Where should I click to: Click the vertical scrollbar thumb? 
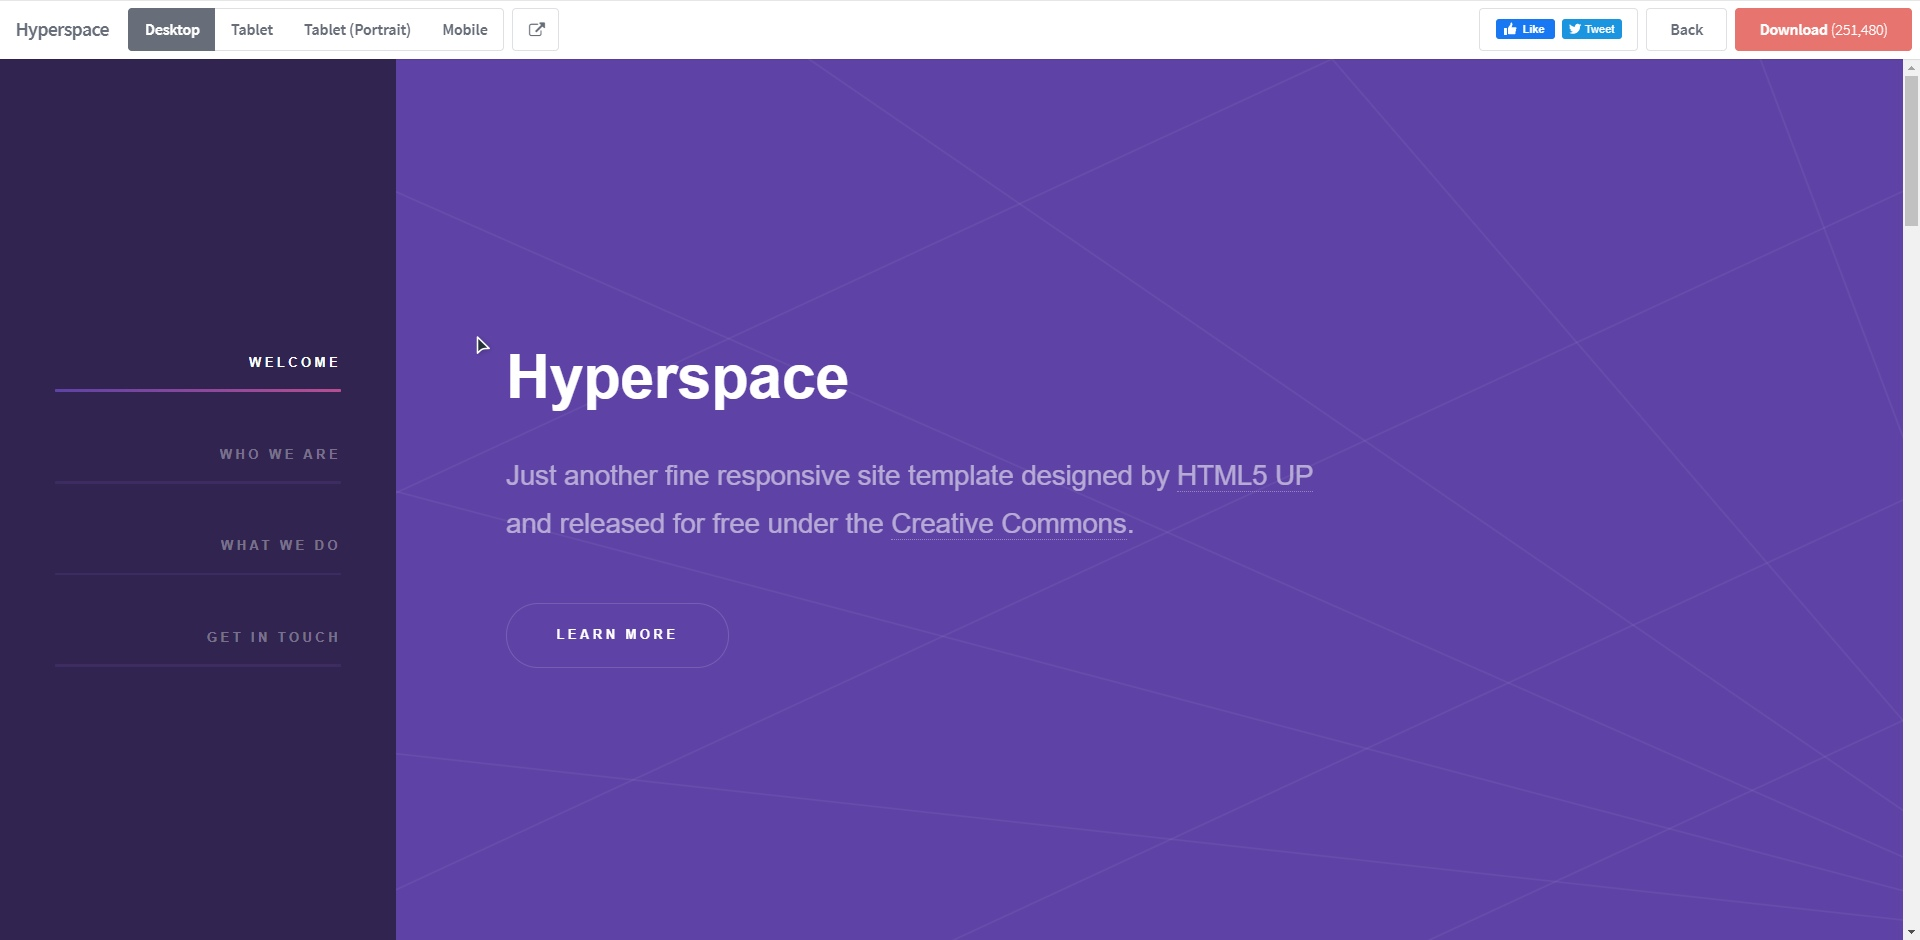[x=1911, y=151]
